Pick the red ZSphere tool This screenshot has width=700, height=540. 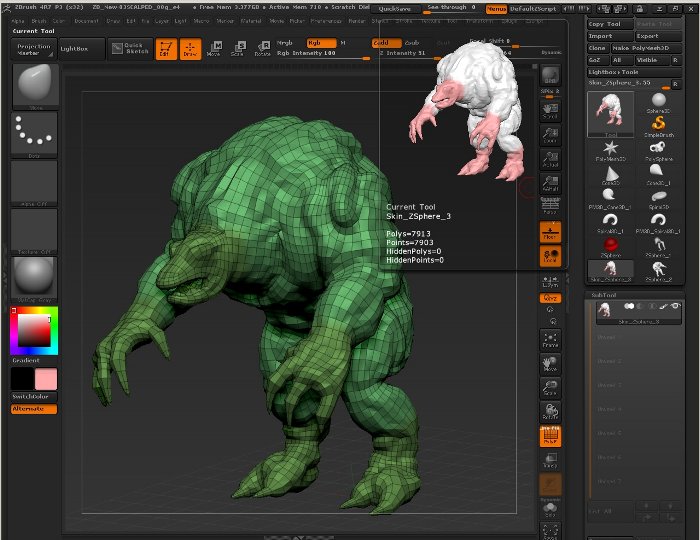[609, 245]
